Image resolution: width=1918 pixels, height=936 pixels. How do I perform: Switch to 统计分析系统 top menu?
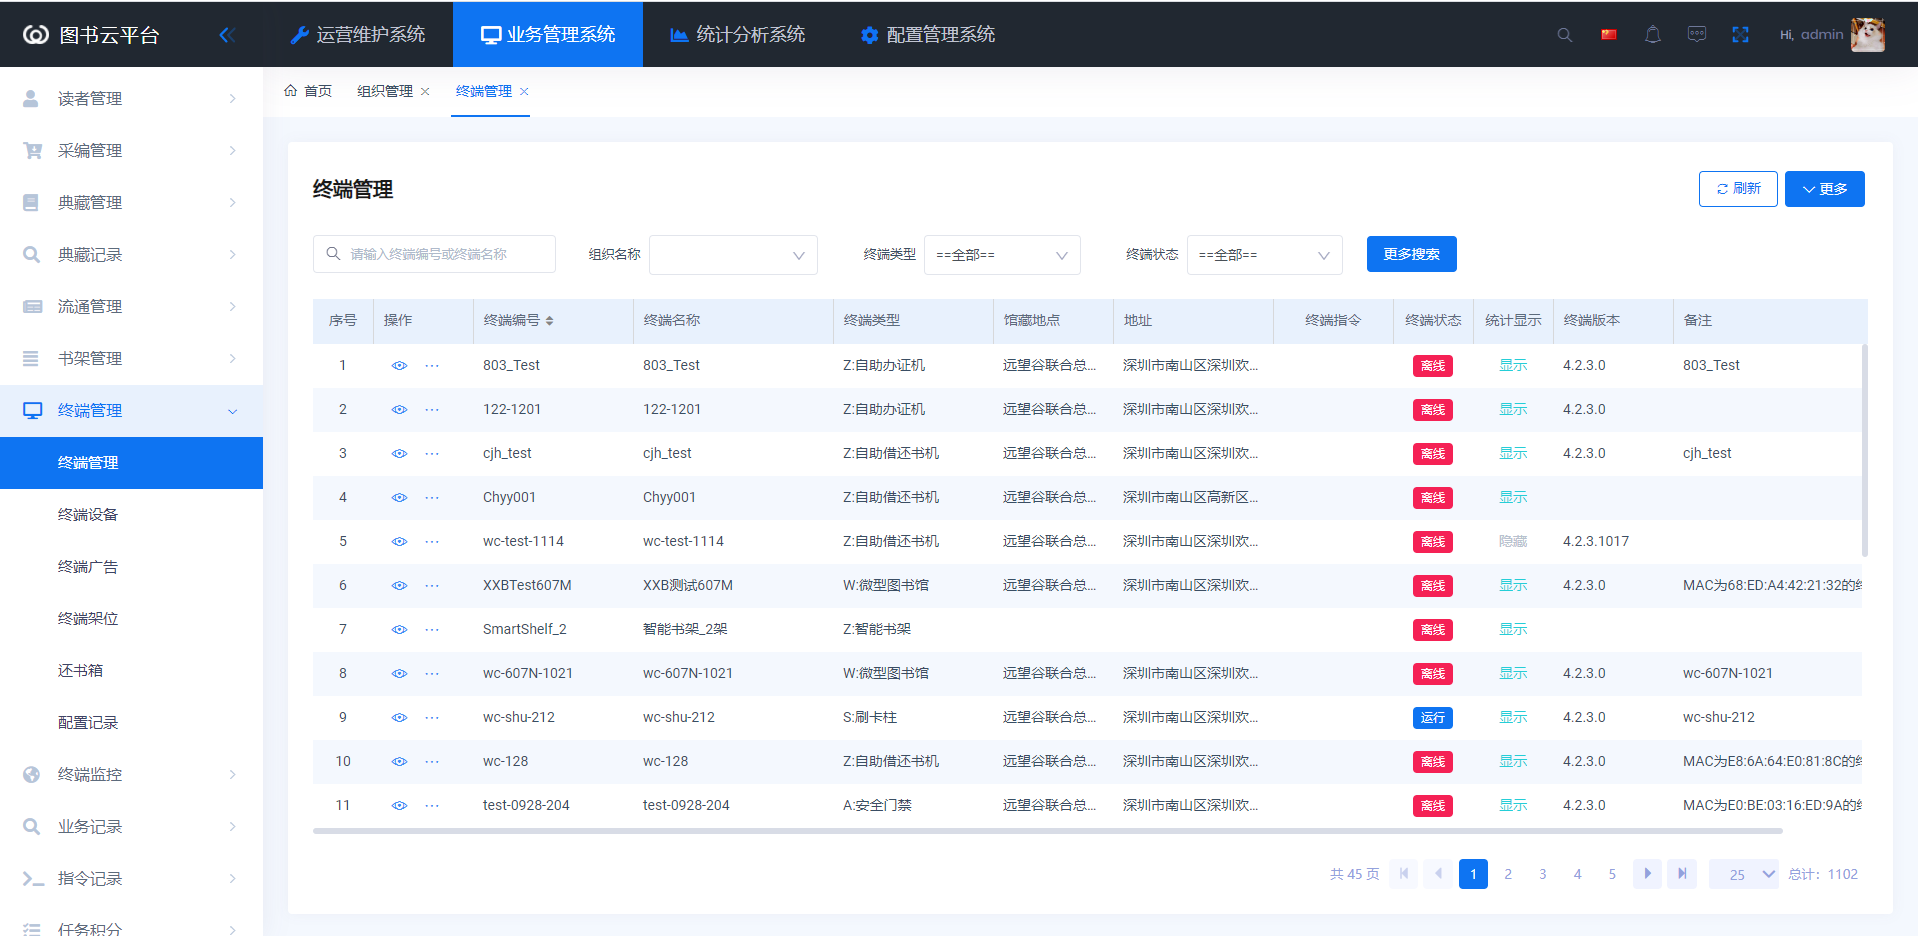(738, 35)
